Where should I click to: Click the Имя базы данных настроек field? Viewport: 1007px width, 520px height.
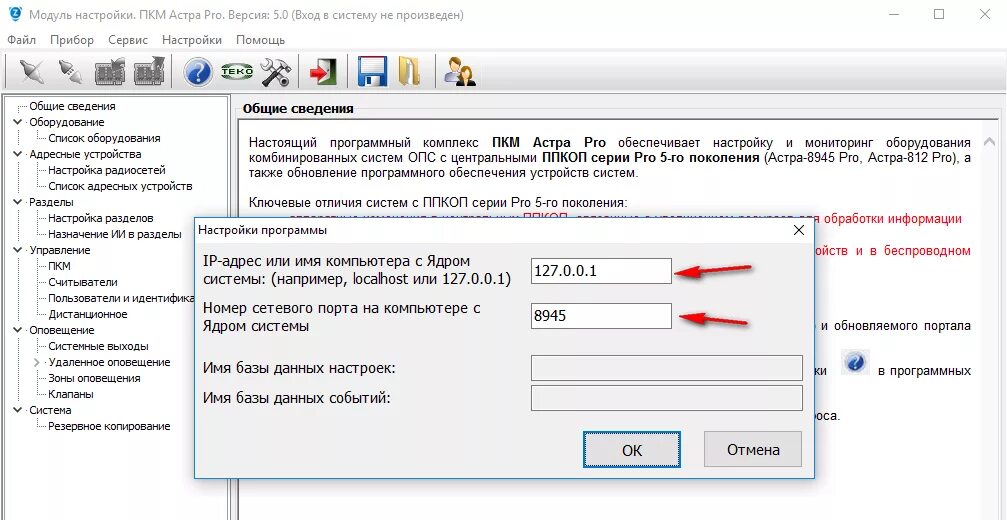pos(667,368)
